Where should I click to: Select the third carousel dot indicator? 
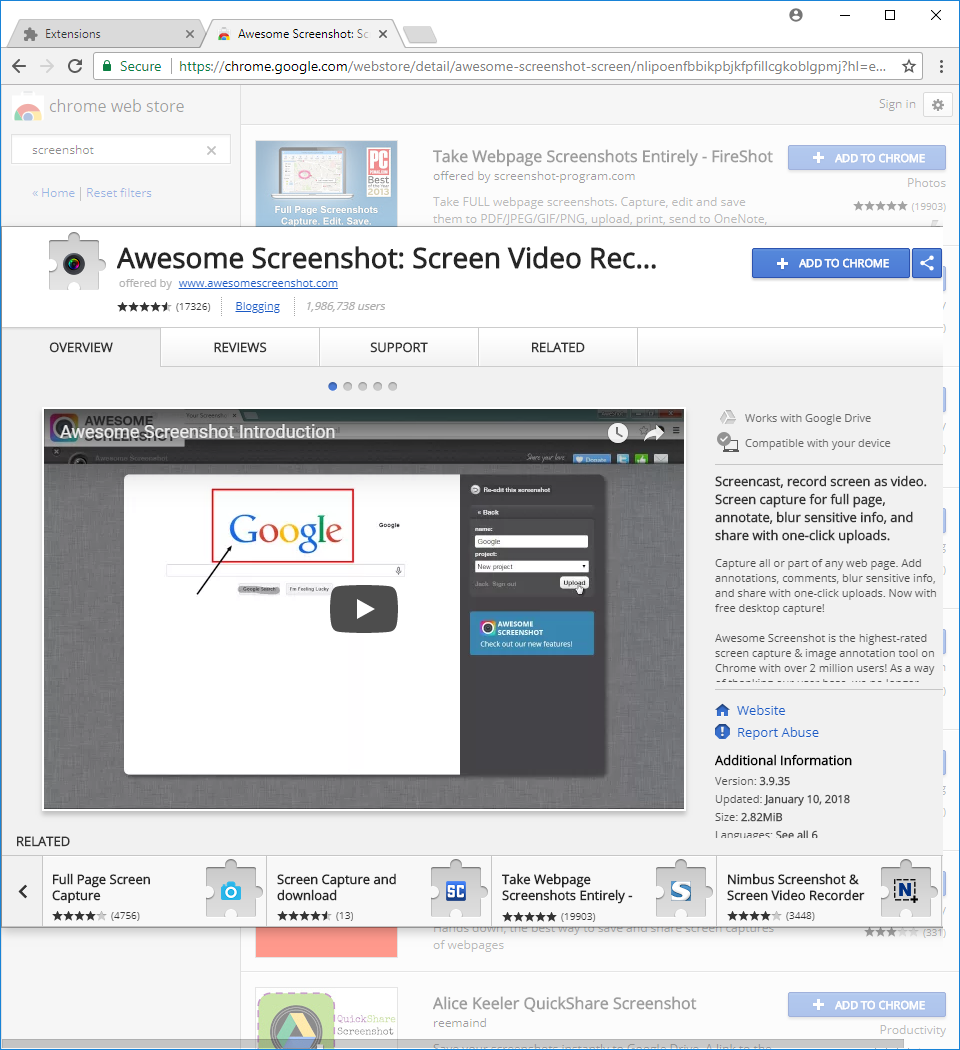tap(363, 386)
